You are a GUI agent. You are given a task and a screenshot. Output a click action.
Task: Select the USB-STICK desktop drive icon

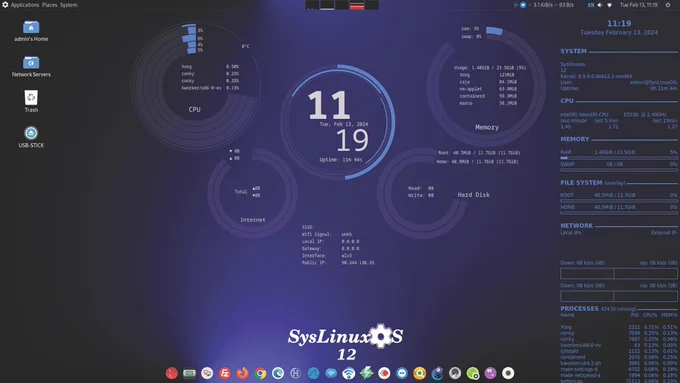click(x=31, y=137)
